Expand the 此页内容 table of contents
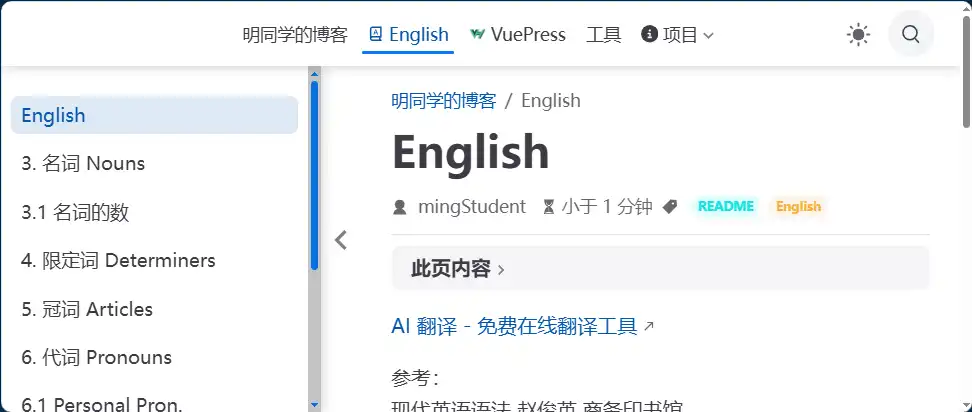972x412 pixels. coord(459,268)
